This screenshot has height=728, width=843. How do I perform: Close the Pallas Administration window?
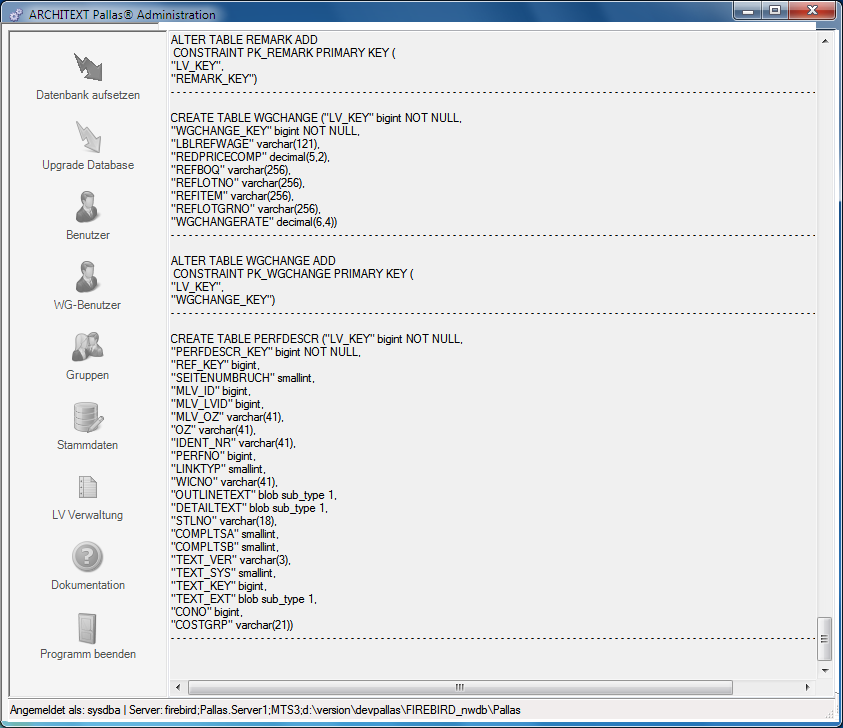812,10
